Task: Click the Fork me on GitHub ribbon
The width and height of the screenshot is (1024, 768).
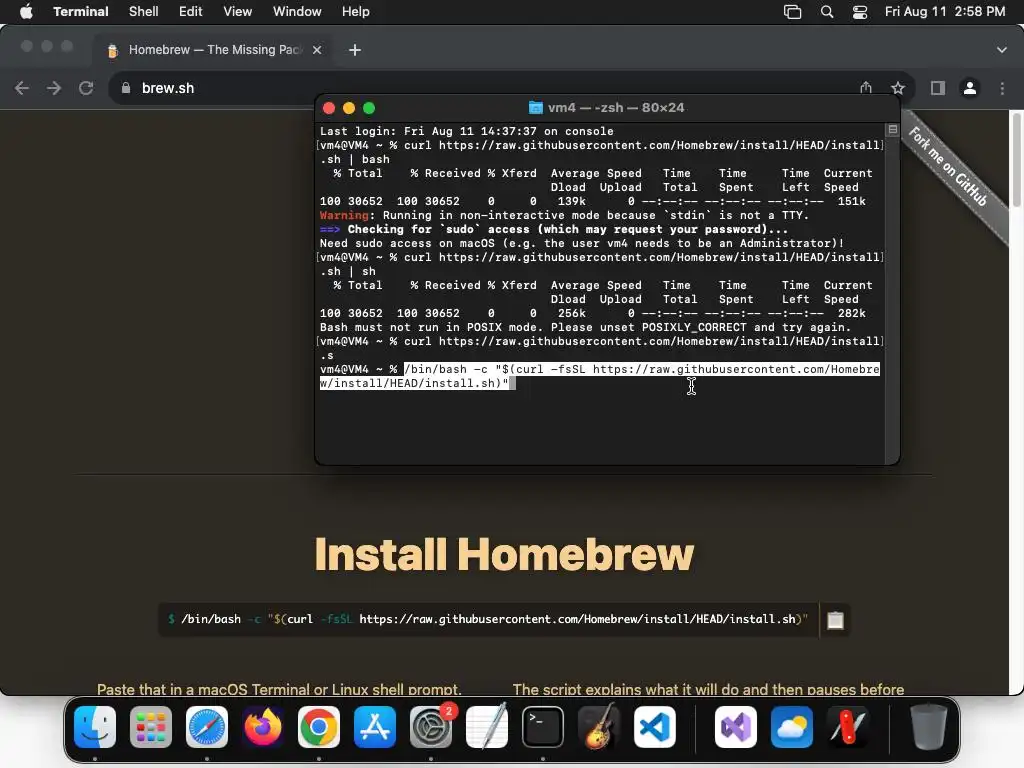Action: pos(948,167)
